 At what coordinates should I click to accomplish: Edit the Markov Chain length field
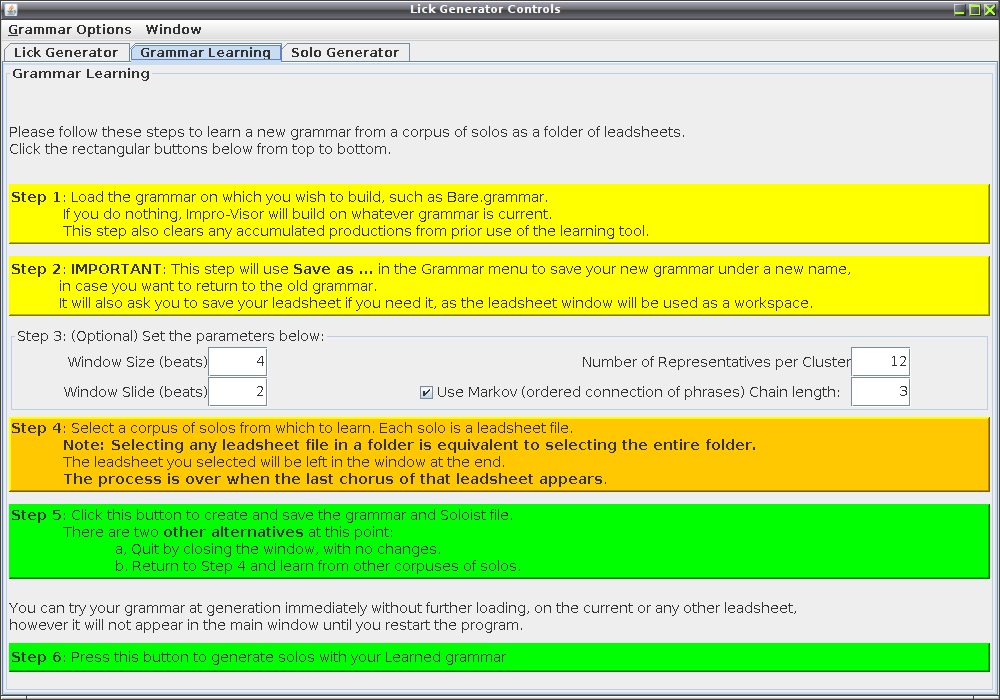pos(881,391)
